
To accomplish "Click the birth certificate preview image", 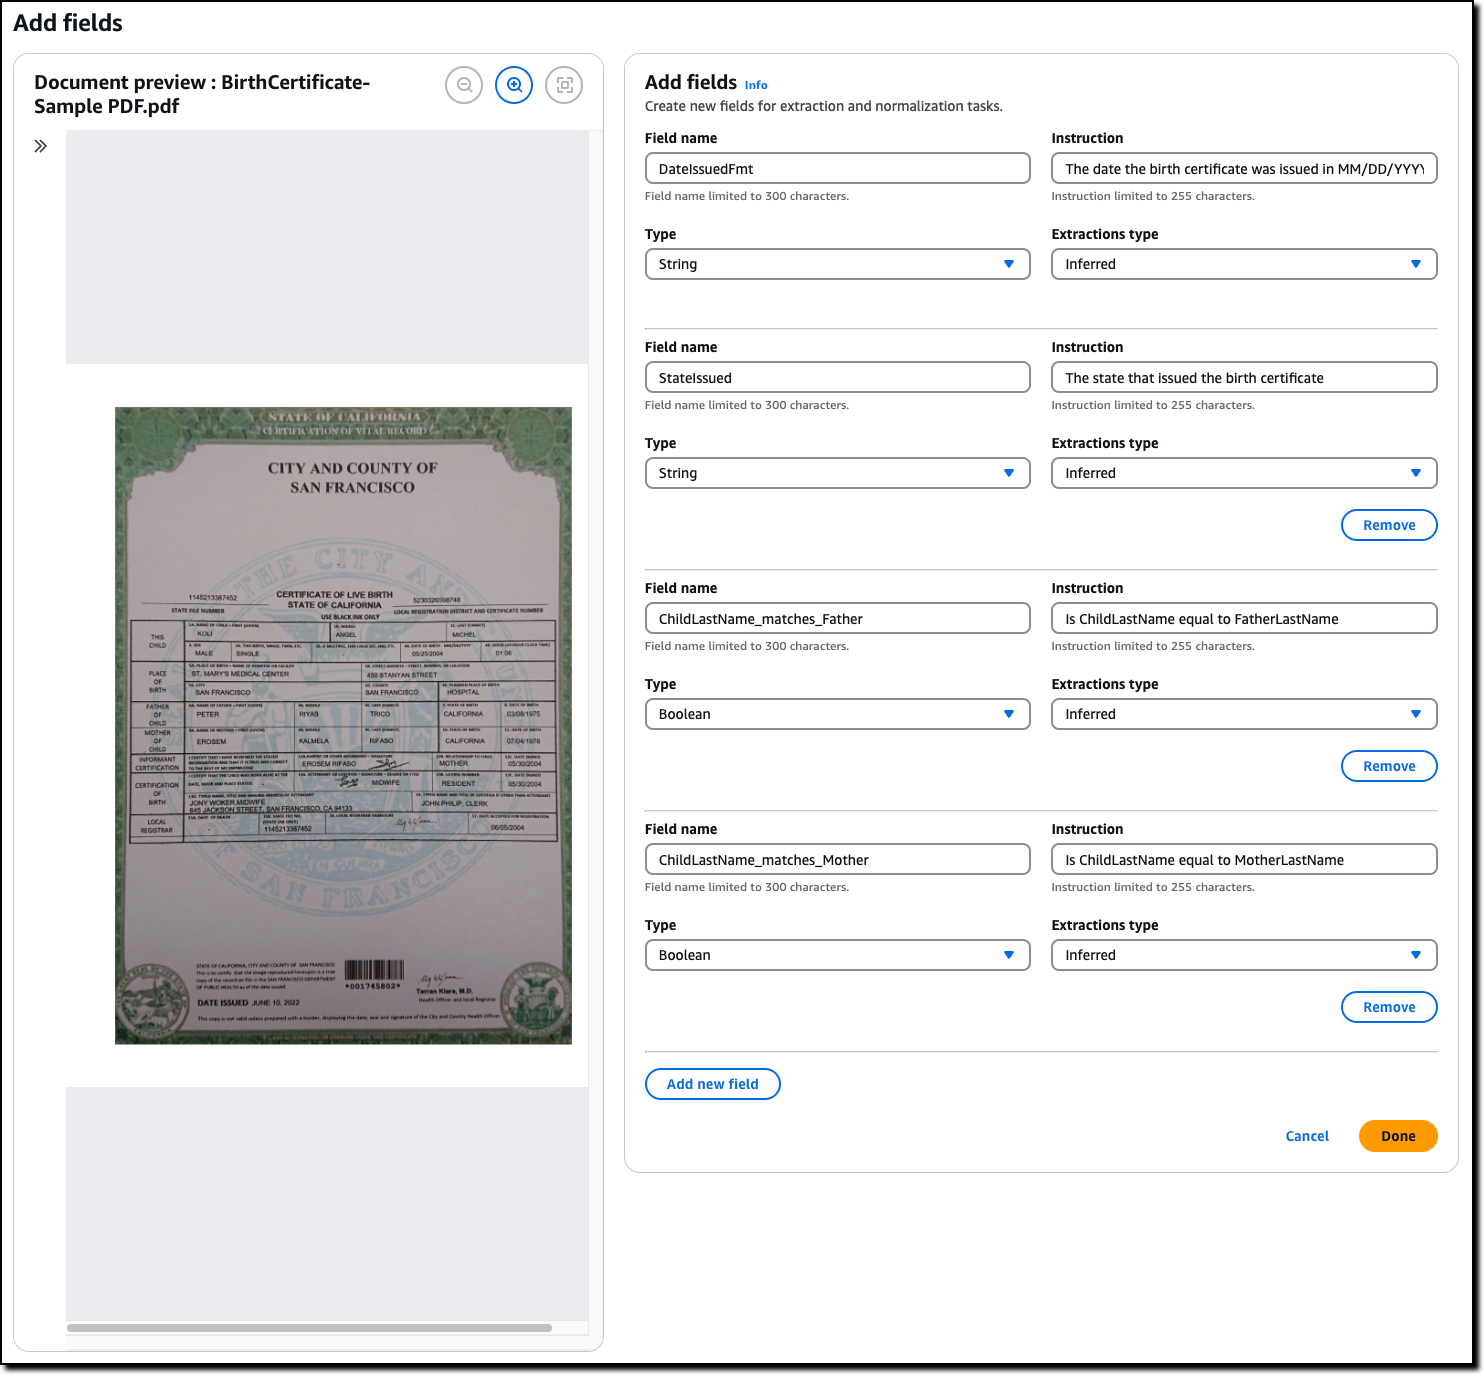I will click(x=343, y=725).
